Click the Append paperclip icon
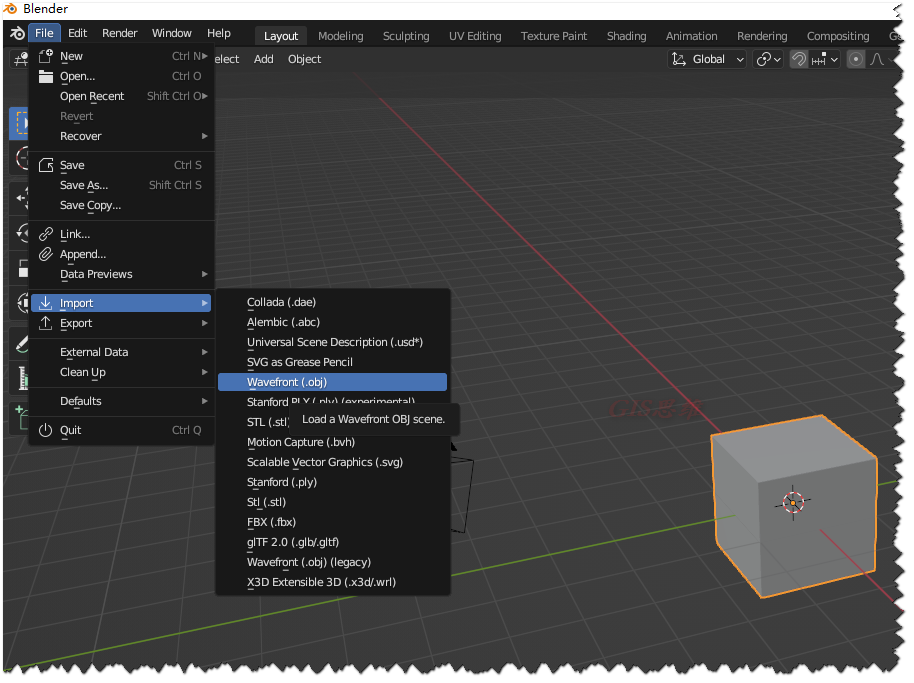 coord(45,255)
